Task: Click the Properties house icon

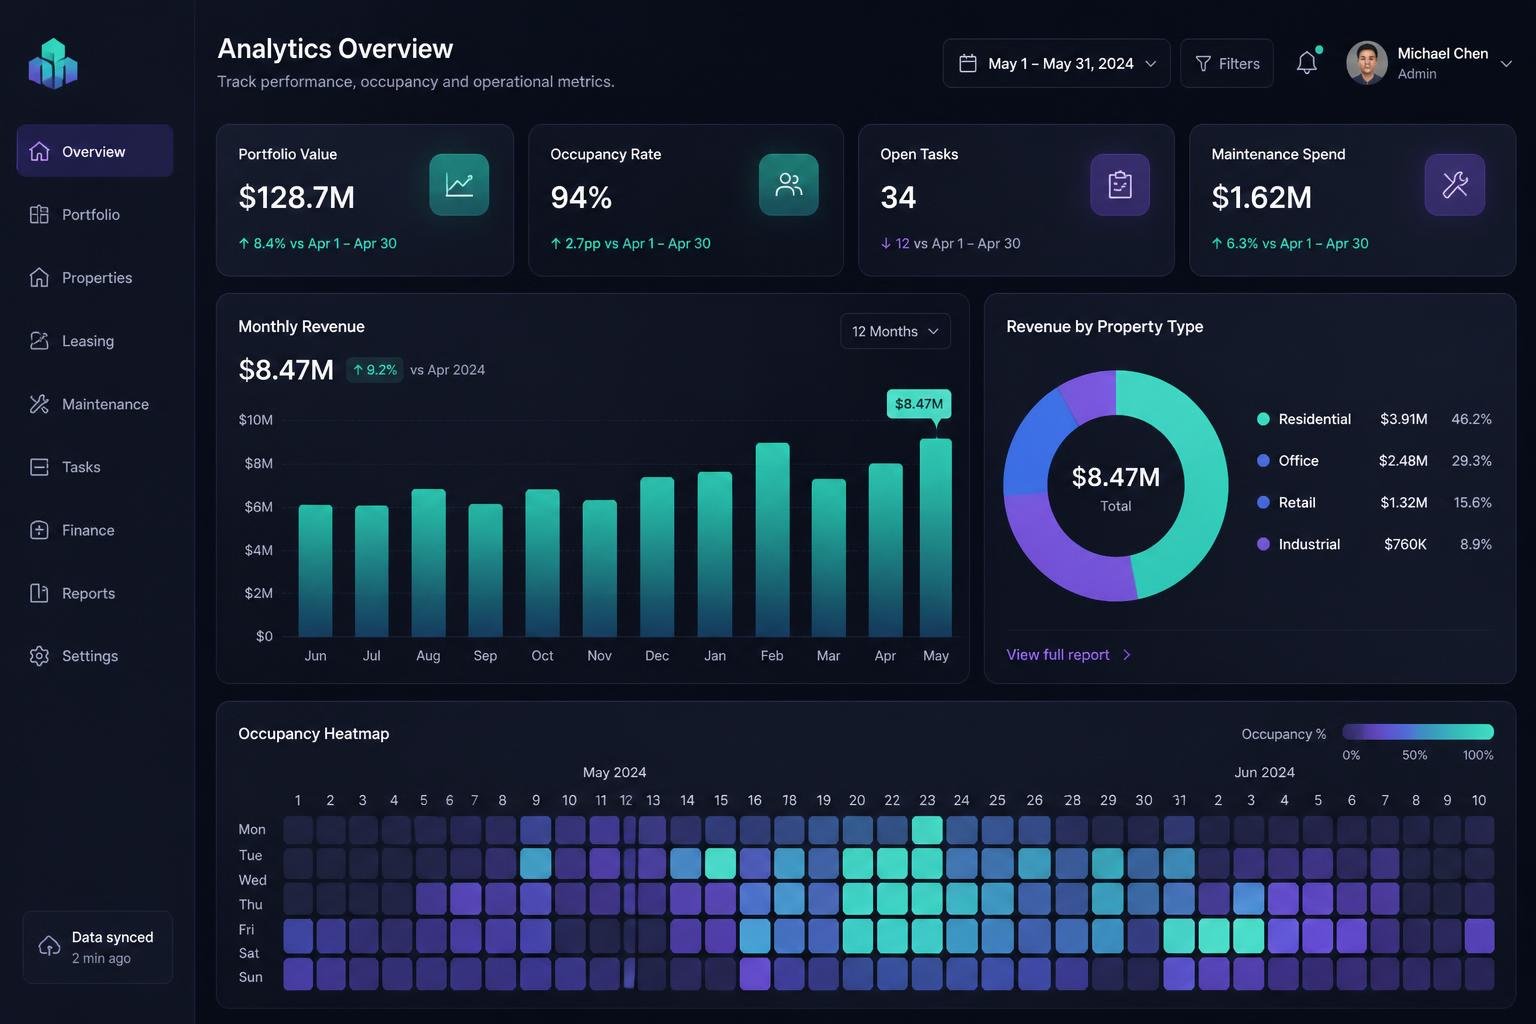Action: click(x=39, y=277)
